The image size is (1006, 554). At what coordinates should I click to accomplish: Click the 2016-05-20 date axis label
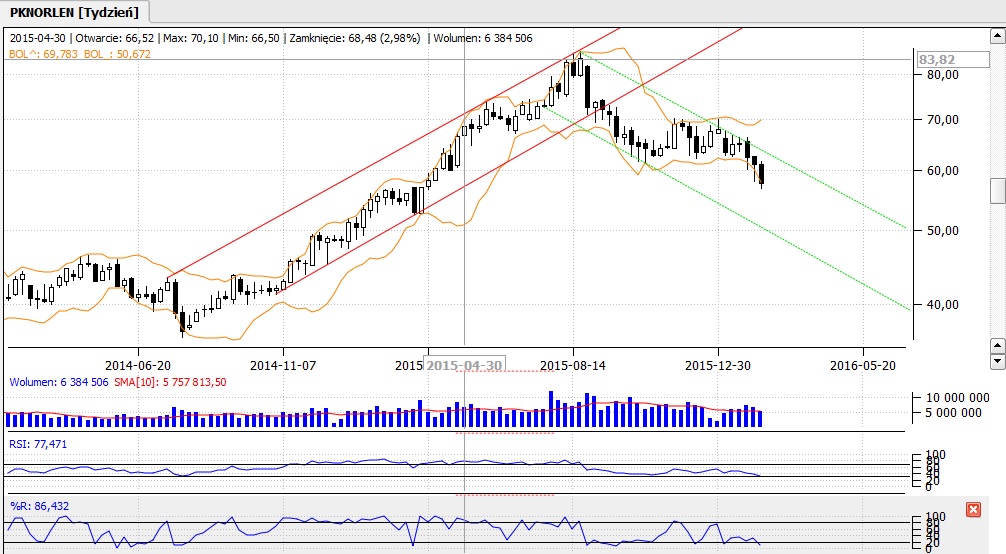coord(863,365)
